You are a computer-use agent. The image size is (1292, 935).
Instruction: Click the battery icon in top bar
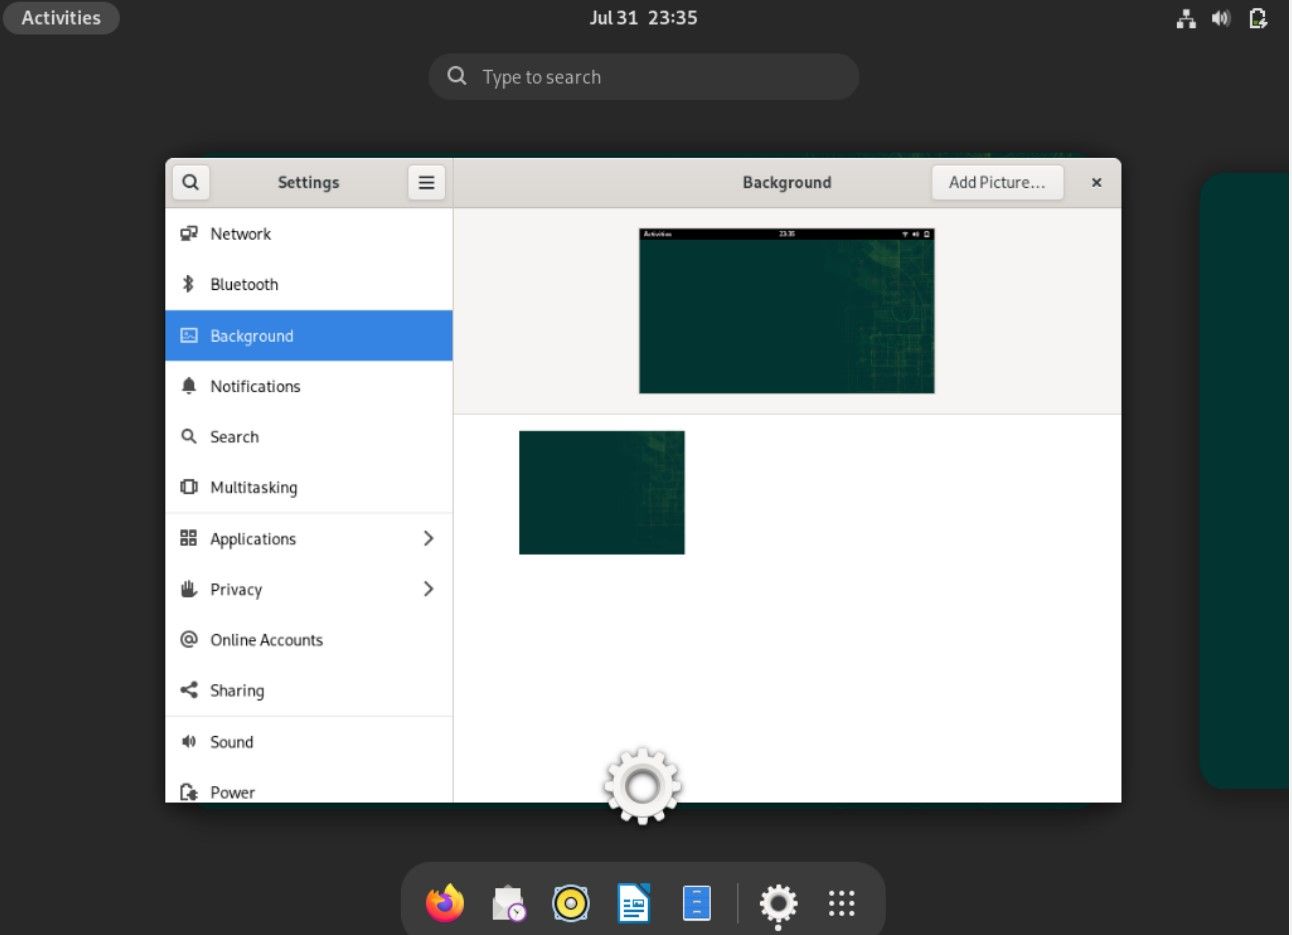pos(1258,18)
